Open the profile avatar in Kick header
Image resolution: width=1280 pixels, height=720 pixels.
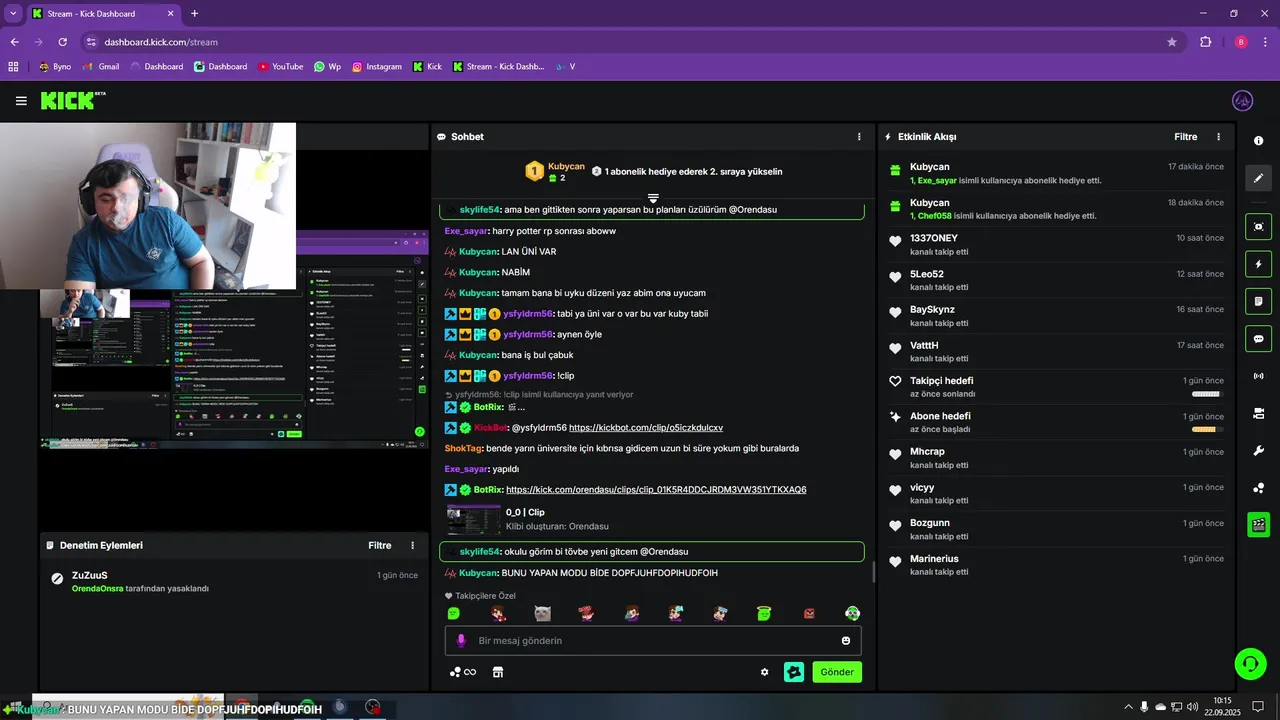pyautogui.click(x=1243, y=101)
